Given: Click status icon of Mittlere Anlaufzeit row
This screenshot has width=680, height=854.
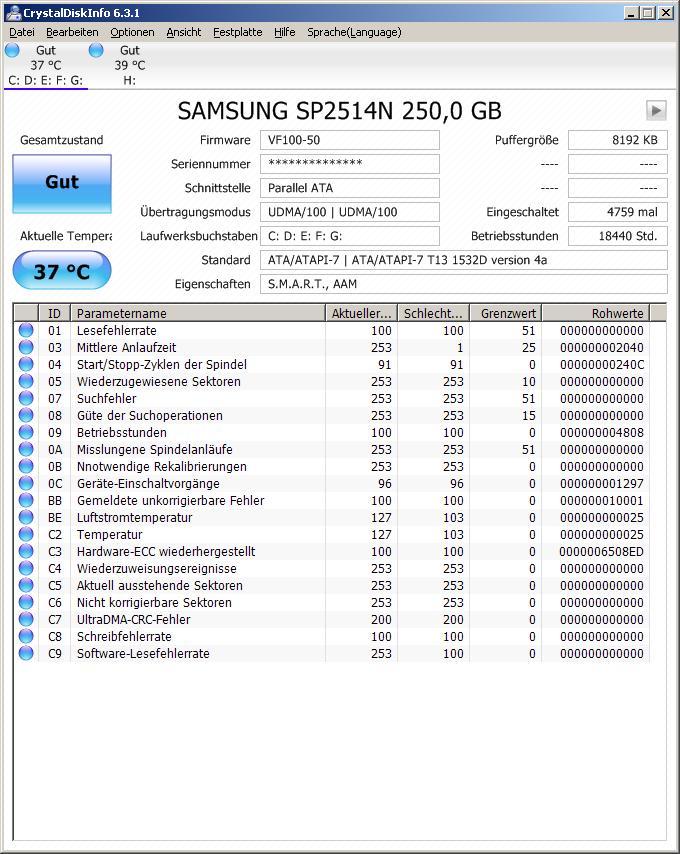Looking at the screenshot, I should 26,347.
